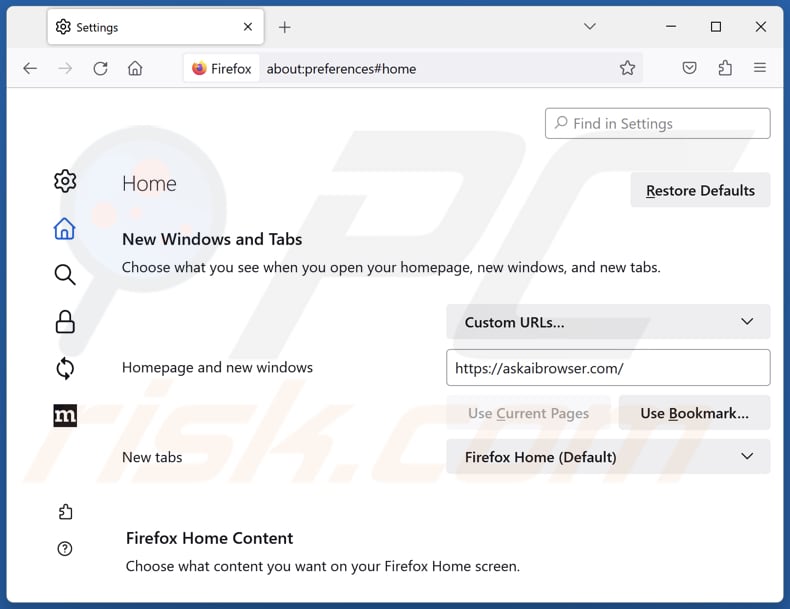The height and width of the screenshot is (609, 790).
Task: Open the Sync settings category
Action: click(65, 368)
